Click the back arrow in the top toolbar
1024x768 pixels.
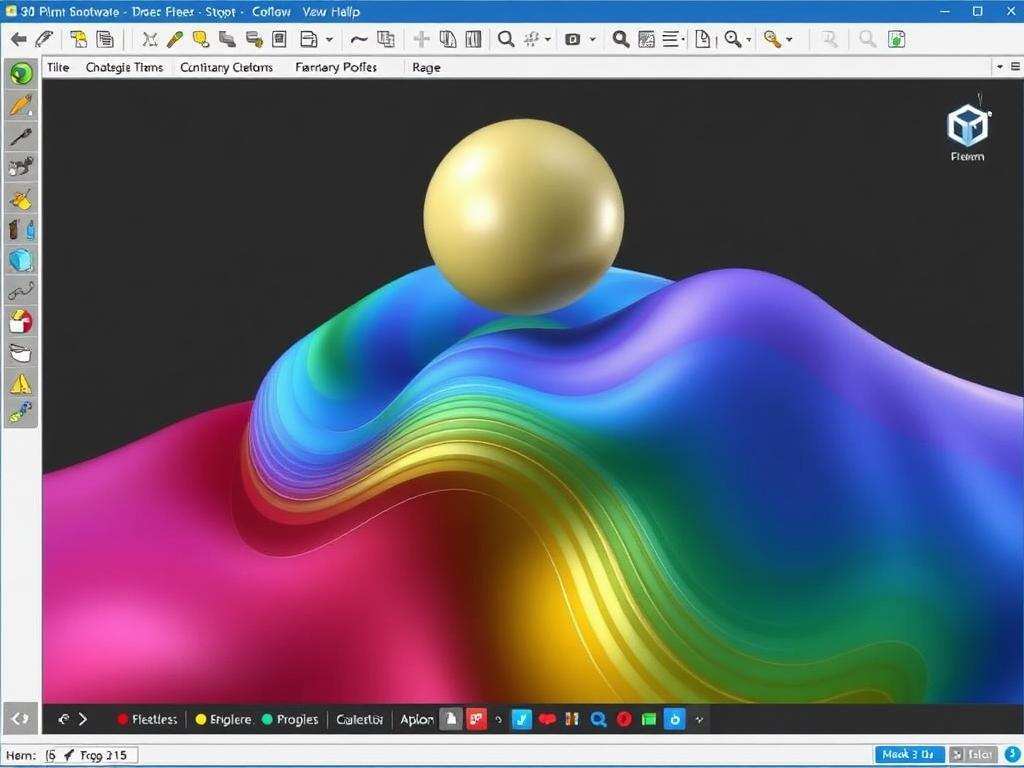click(18, 39)
